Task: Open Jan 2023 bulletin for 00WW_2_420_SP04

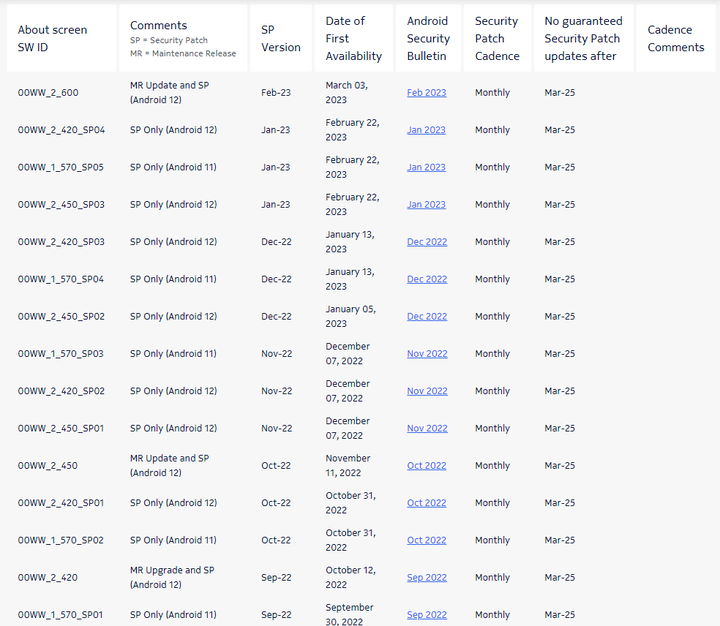Action: tap(426, 130)
